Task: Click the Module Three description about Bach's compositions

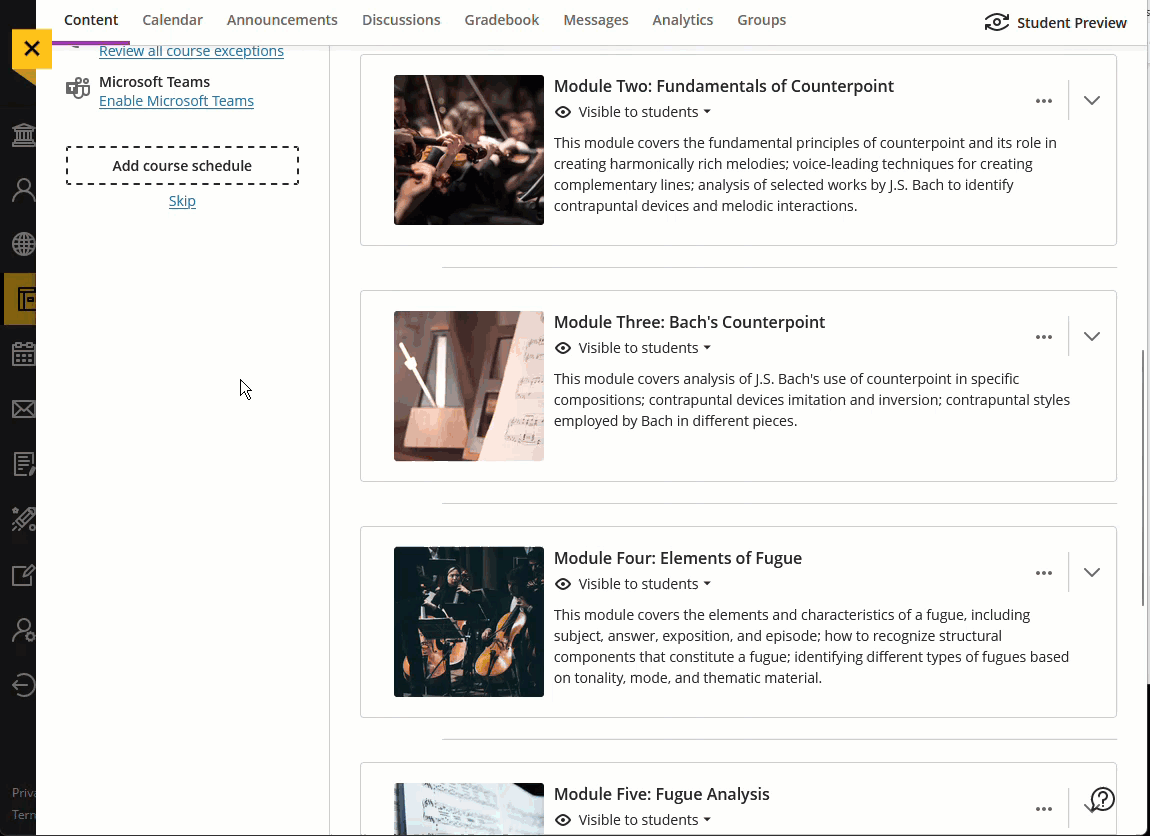Action: click(x=812, y=400)
